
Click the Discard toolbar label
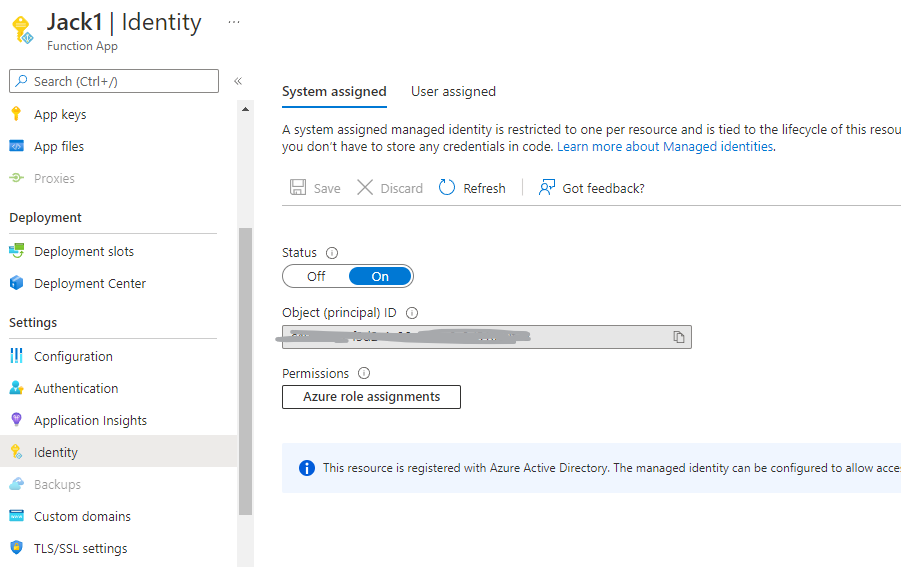[x=402, y=188]
